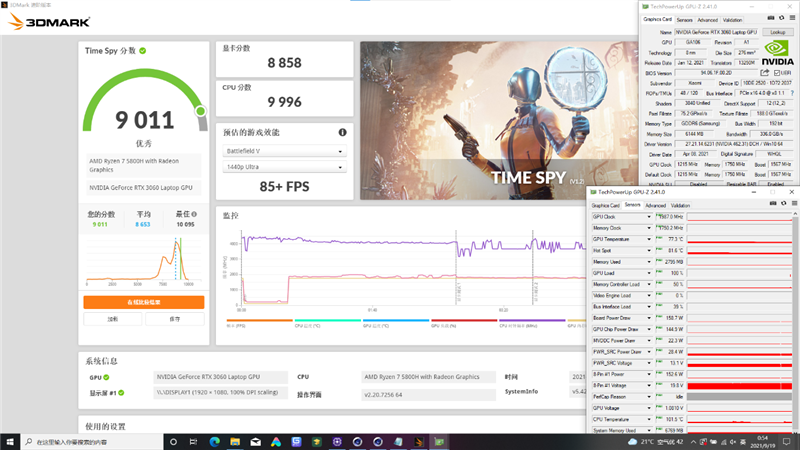Click the GPU-Z sensors panel vertical scrollbar
Viewport: 800px width, 450px height.
(x=796, y=321)
